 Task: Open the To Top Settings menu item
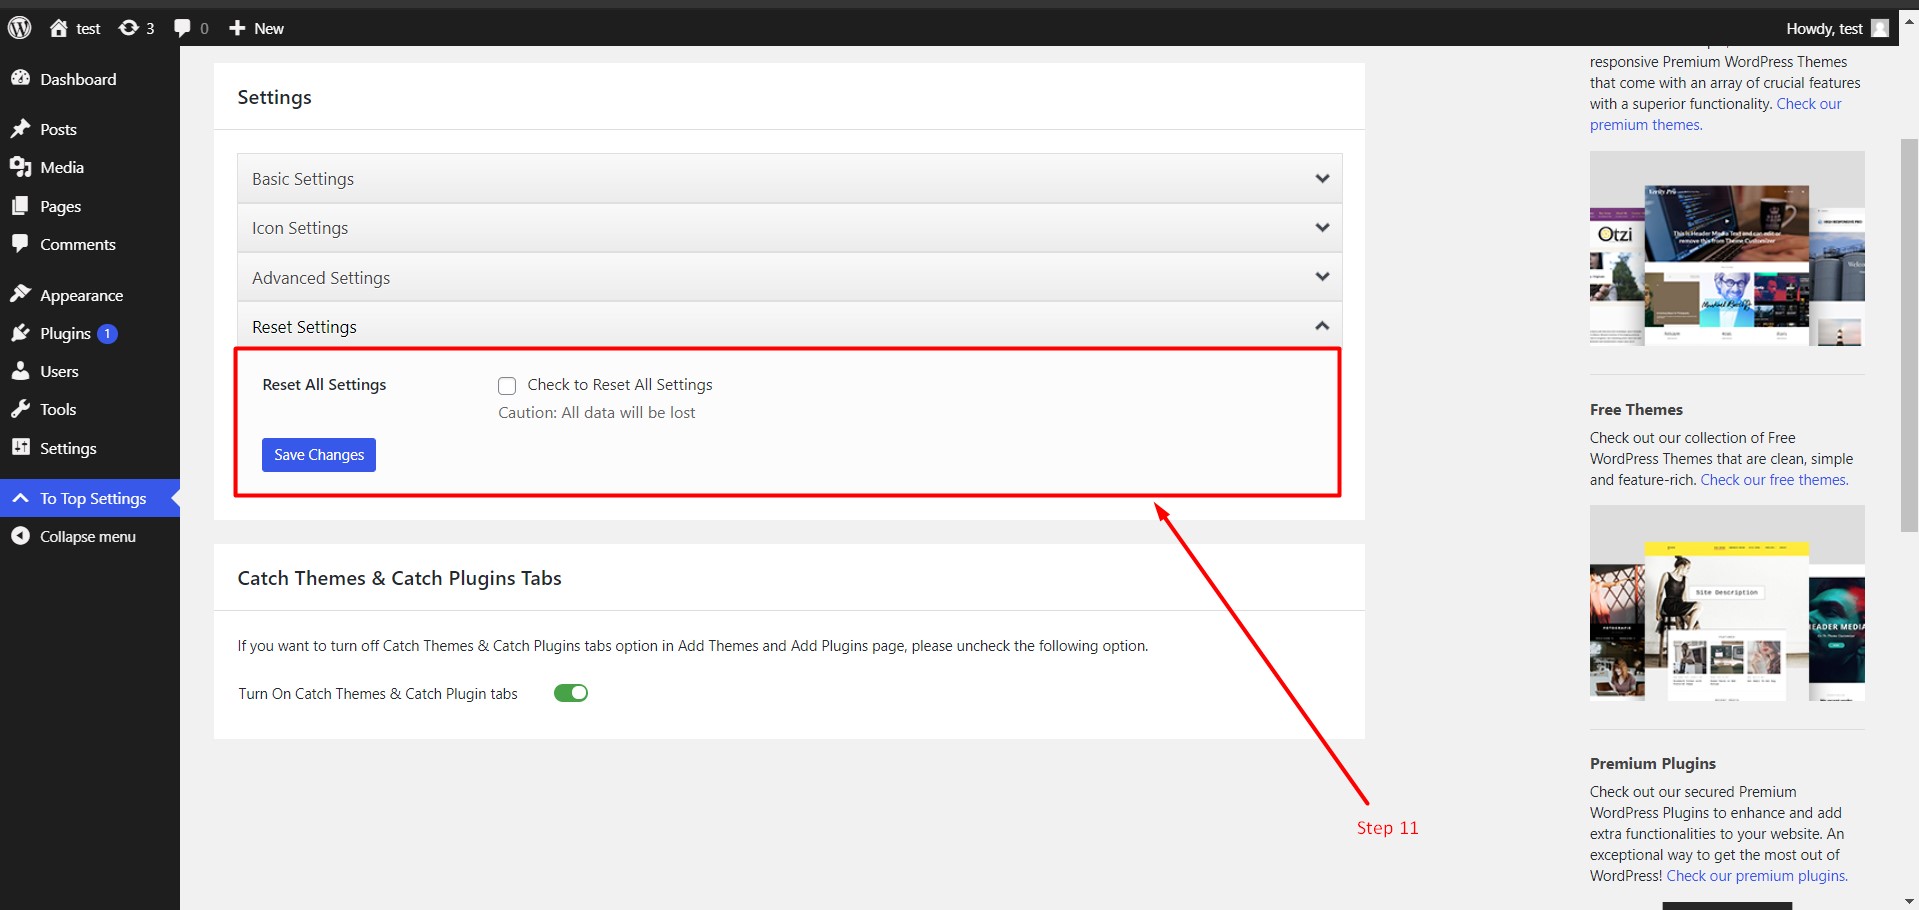point(90,498)
